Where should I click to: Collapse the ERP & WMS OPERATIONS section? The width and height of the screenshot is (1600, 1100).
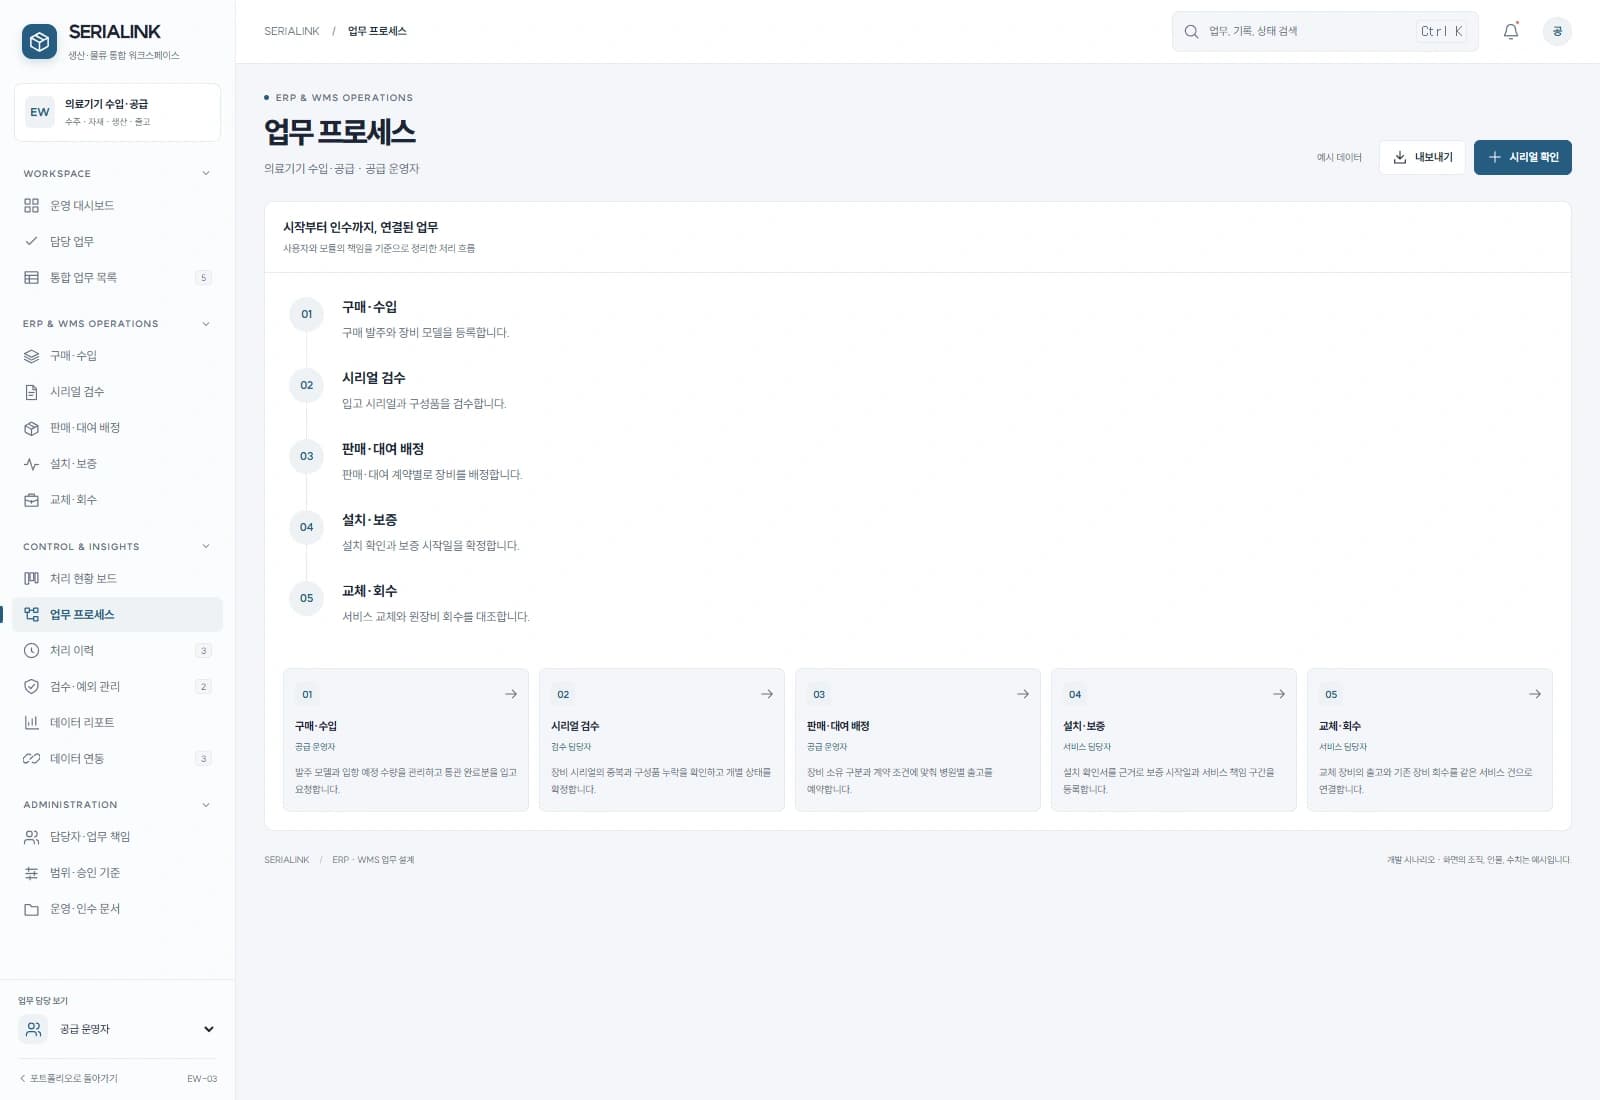(206, 323)
